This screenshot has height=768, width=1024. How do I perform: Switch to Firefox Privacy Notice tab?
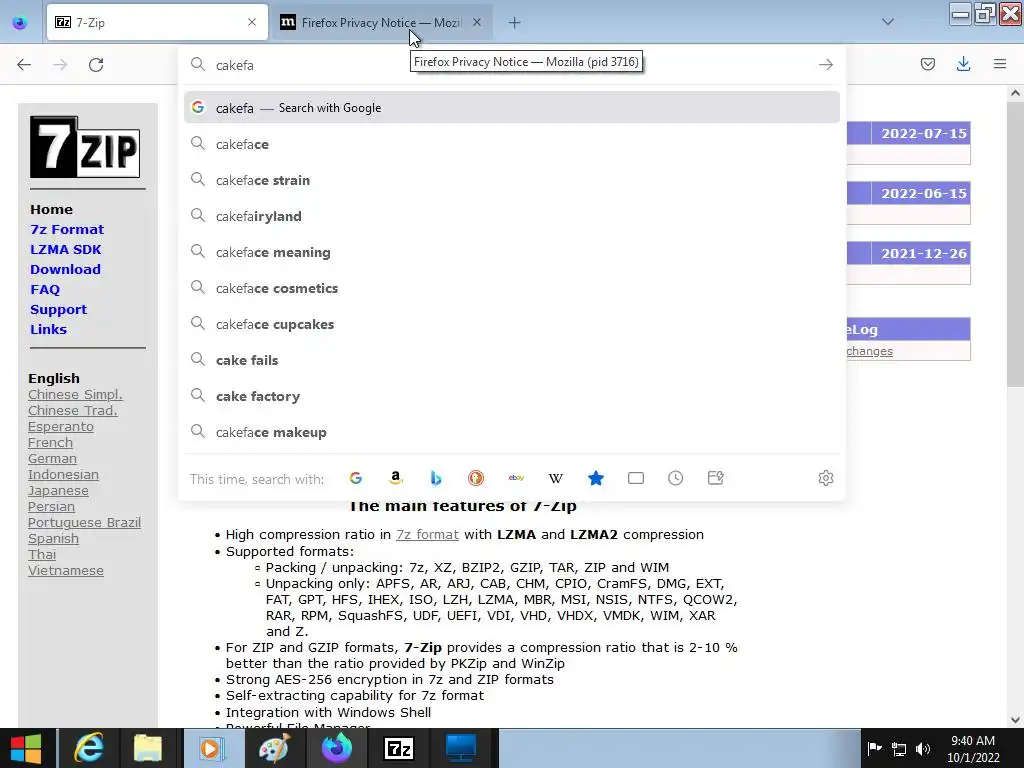click(381, 22)
